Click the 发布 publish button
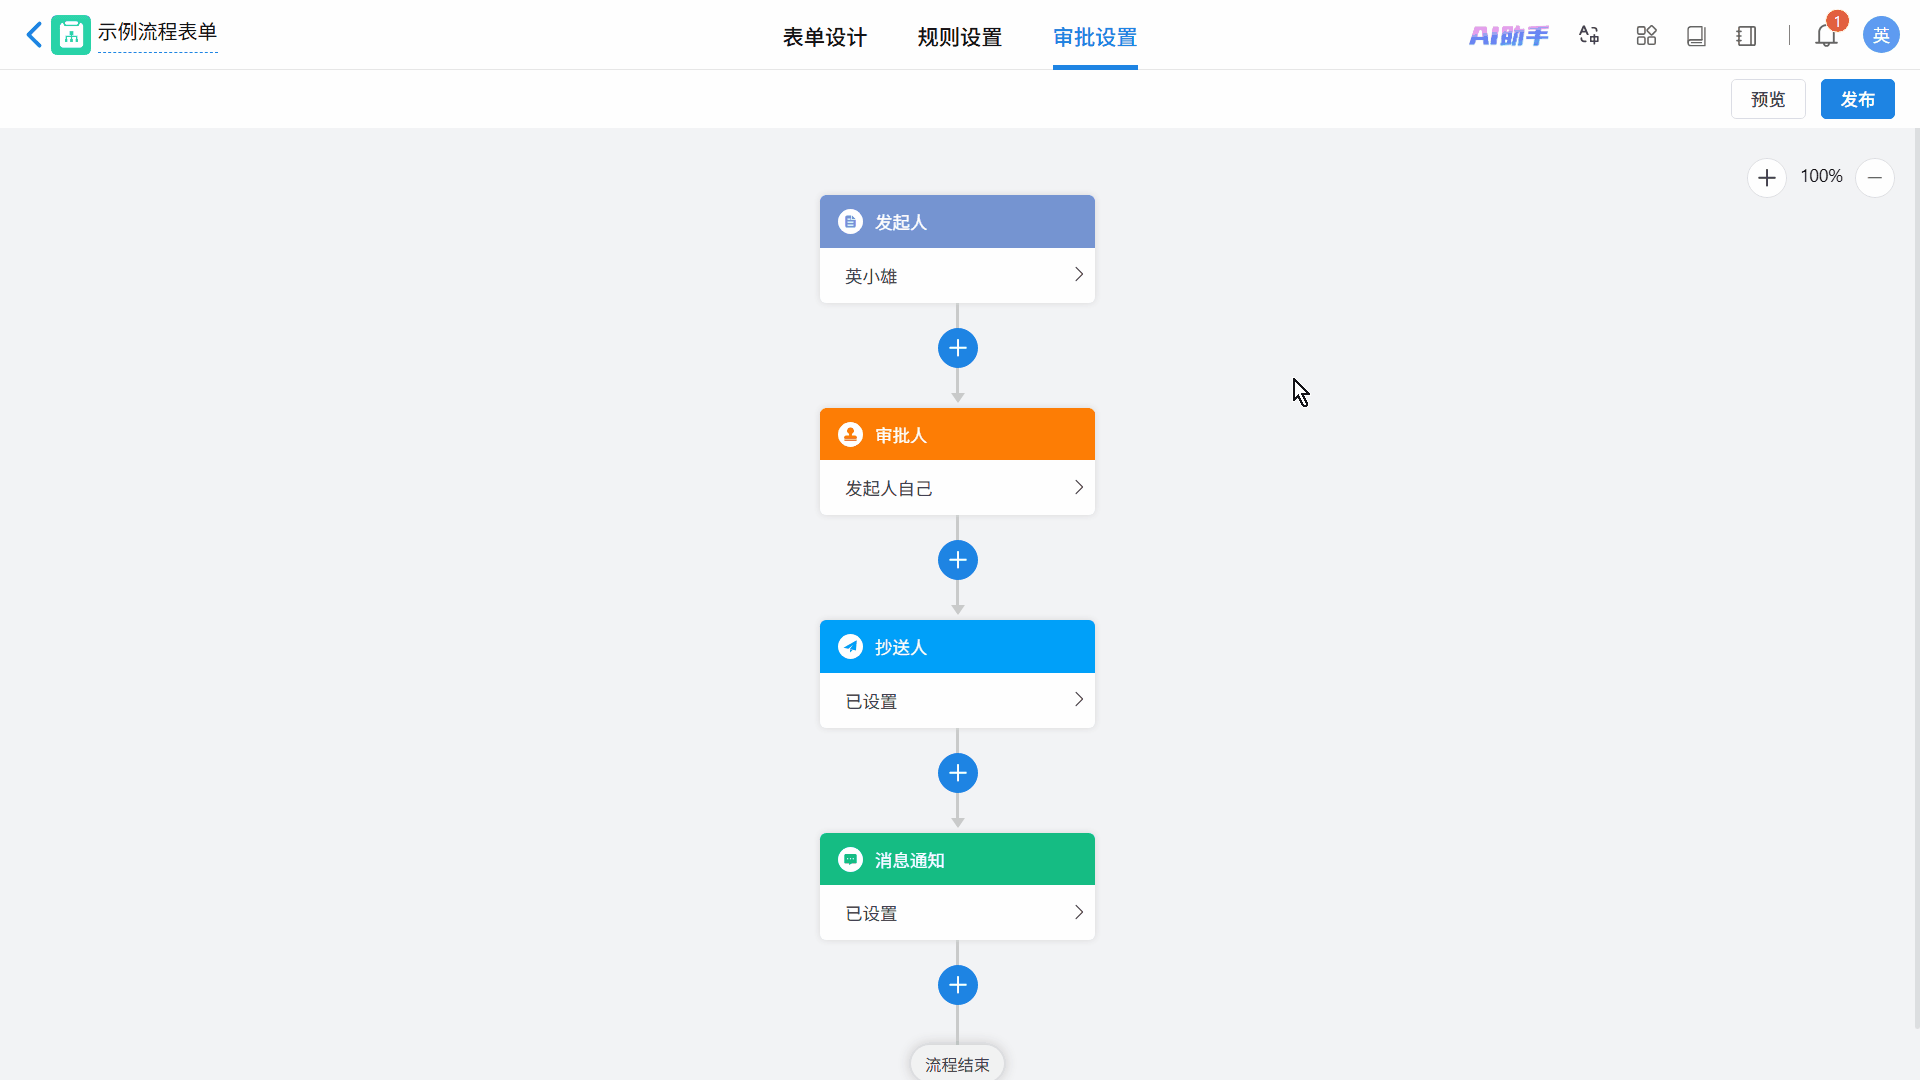The height and width of the screenshot is (1080, 1920). tap(1857, 99)
